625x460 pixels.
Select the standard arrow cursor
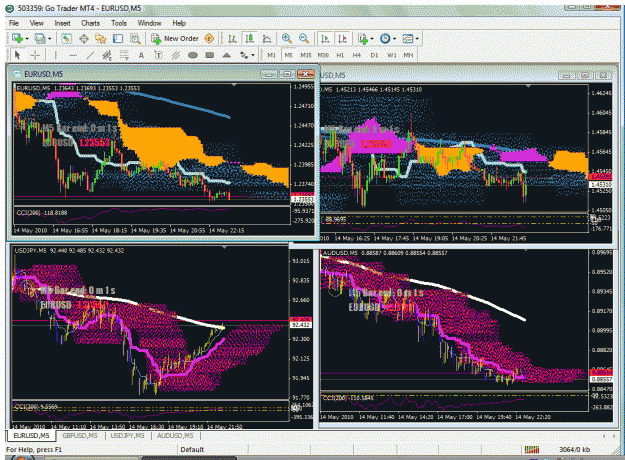pyautogui.click(x=17, y=55)
